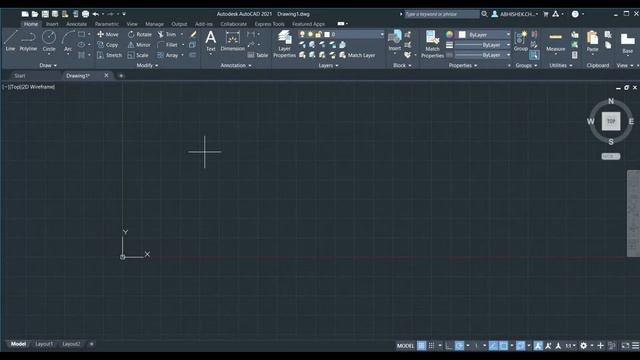Open object color ByLayer dropdown
640x360 pixels.
pos(484,35)
